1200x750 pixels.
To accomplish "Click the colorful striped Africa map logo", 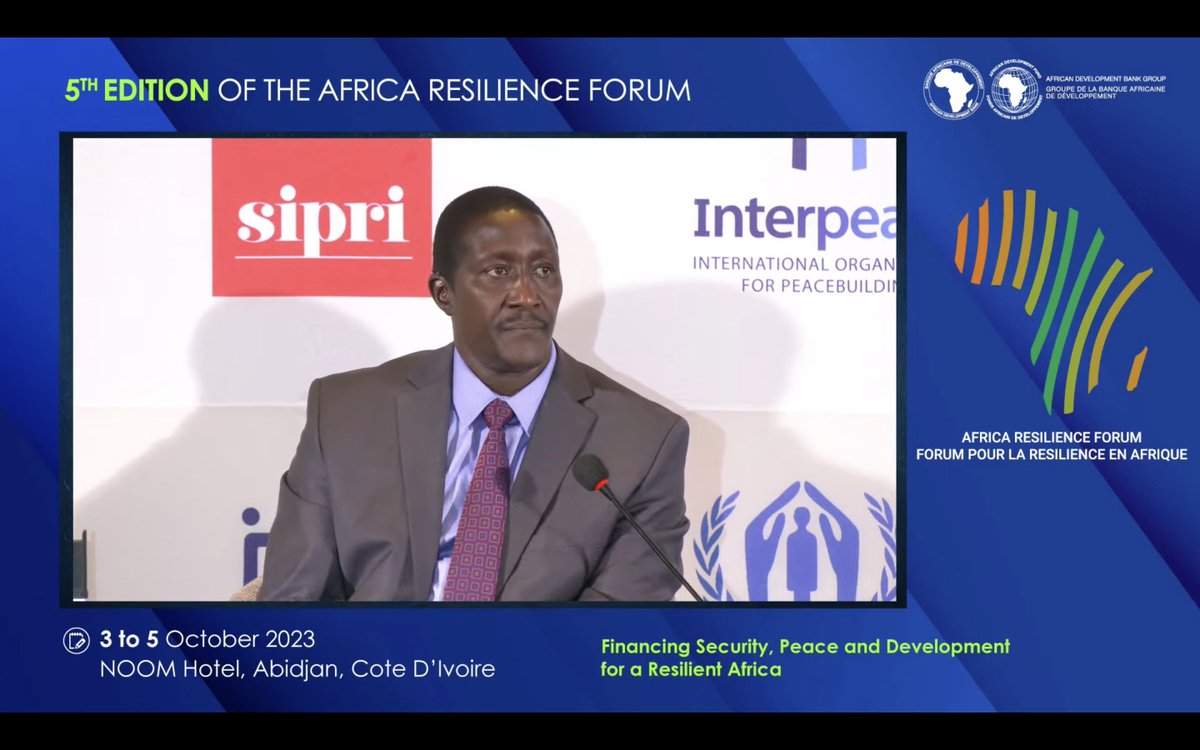I will tap(1053, 301).
